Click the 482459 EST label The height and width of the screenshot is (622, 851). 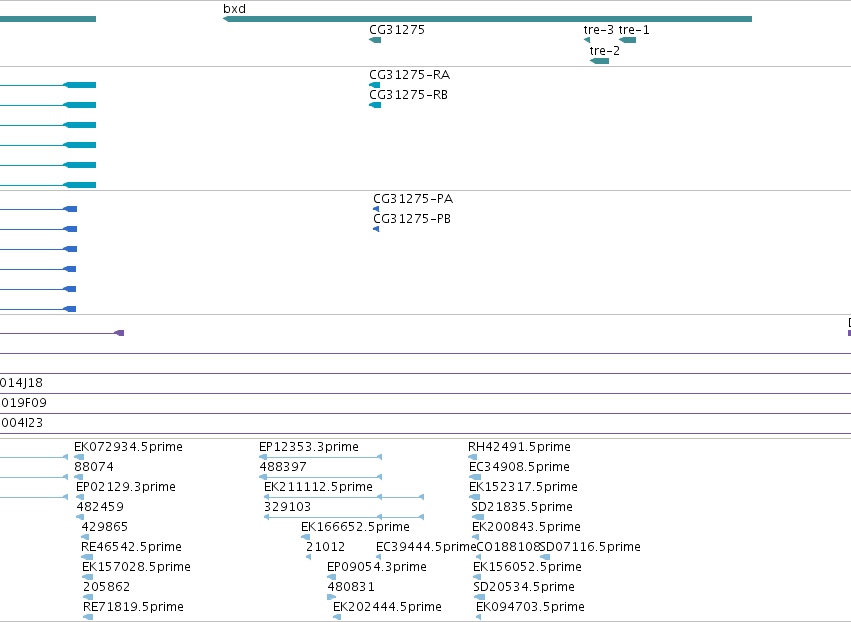(100, 507)
